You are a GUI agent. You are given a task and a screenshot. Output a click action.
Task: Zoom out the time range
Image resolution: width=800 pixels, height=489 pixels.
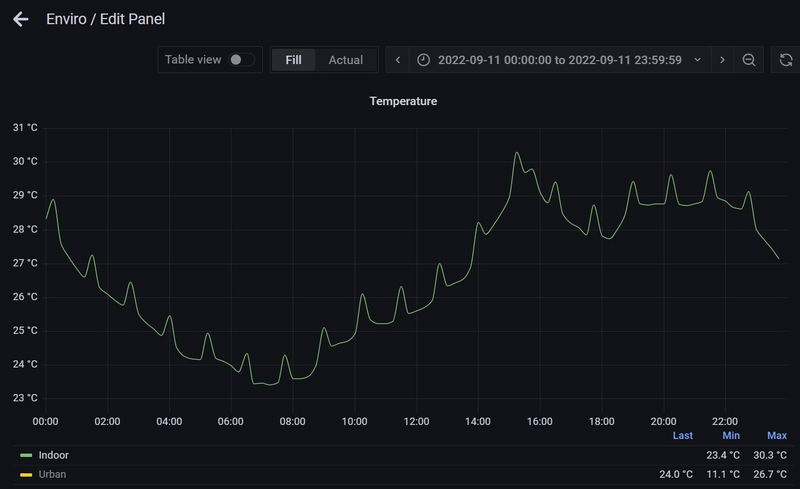coord(749,60)
